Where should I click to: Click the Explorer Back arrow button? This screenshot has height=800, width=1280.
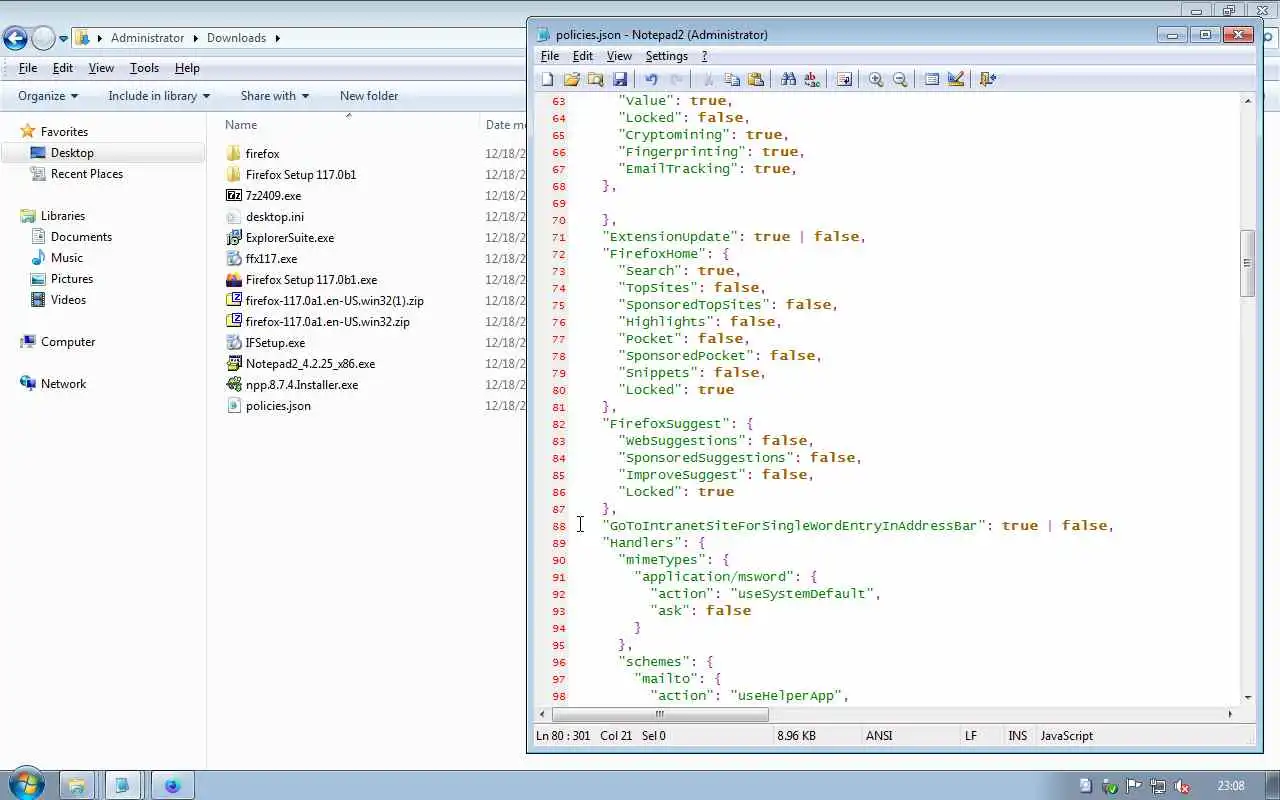(15, 38)
